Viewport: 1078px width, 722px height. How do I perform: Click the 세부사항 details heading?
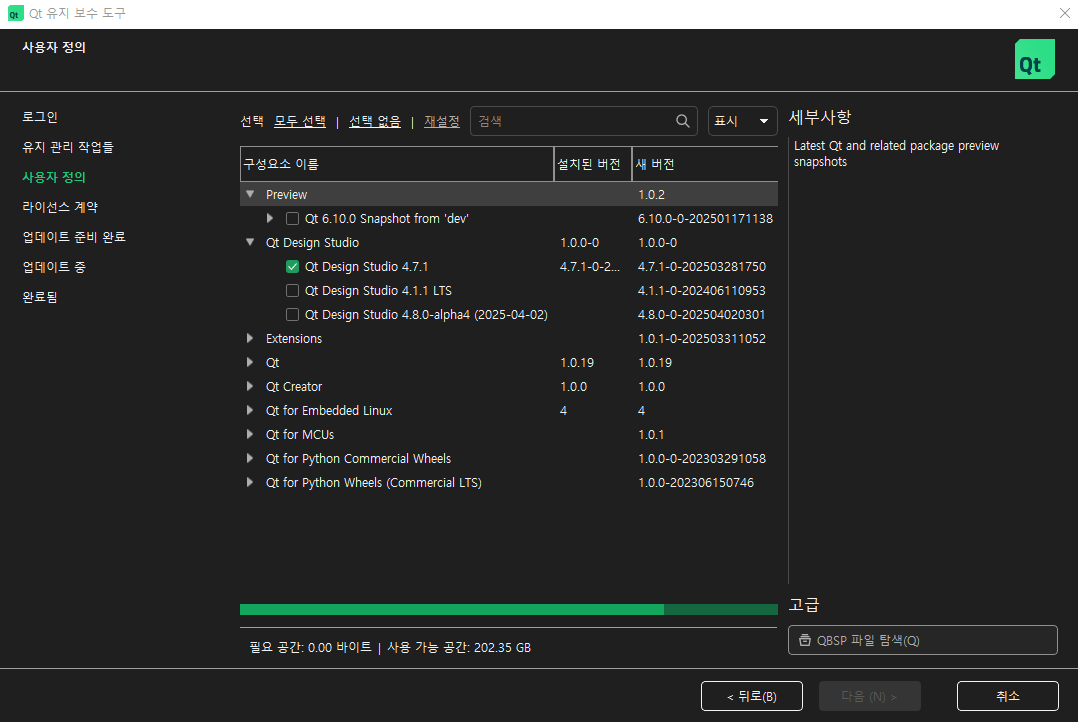point(820,117)
